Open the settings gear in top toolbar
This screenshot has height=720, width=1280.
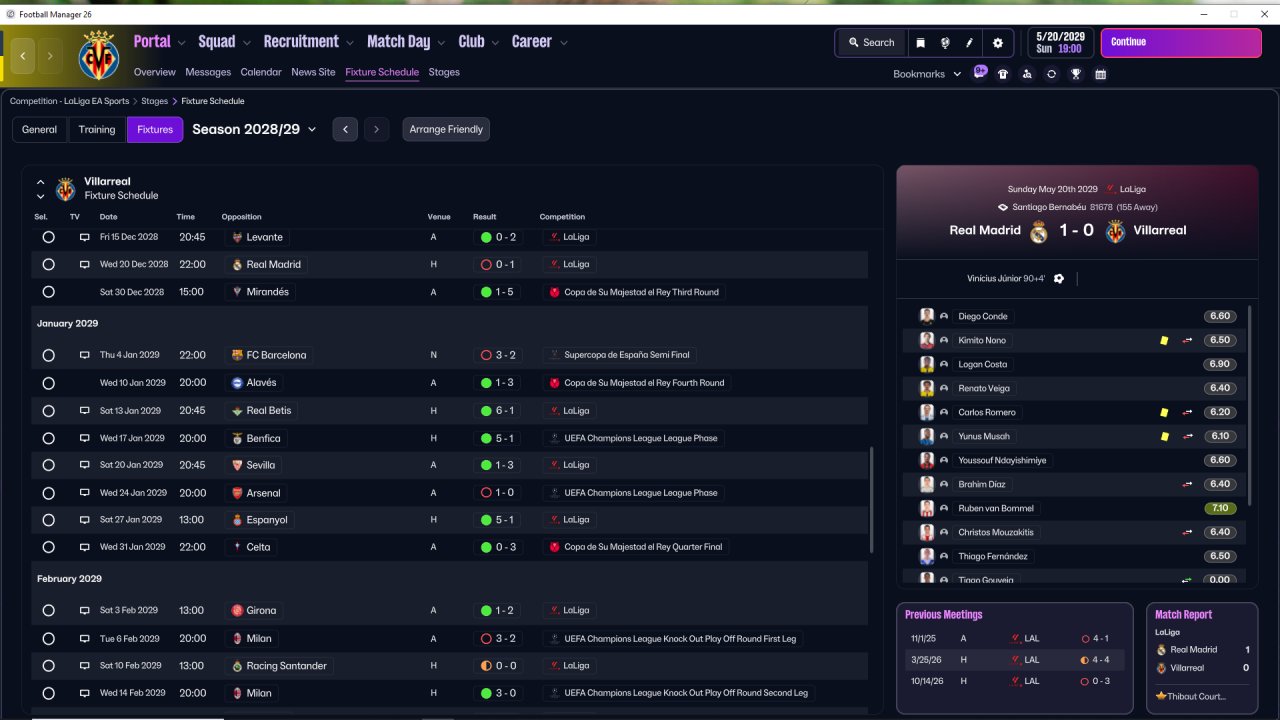[x=997, y=43]
